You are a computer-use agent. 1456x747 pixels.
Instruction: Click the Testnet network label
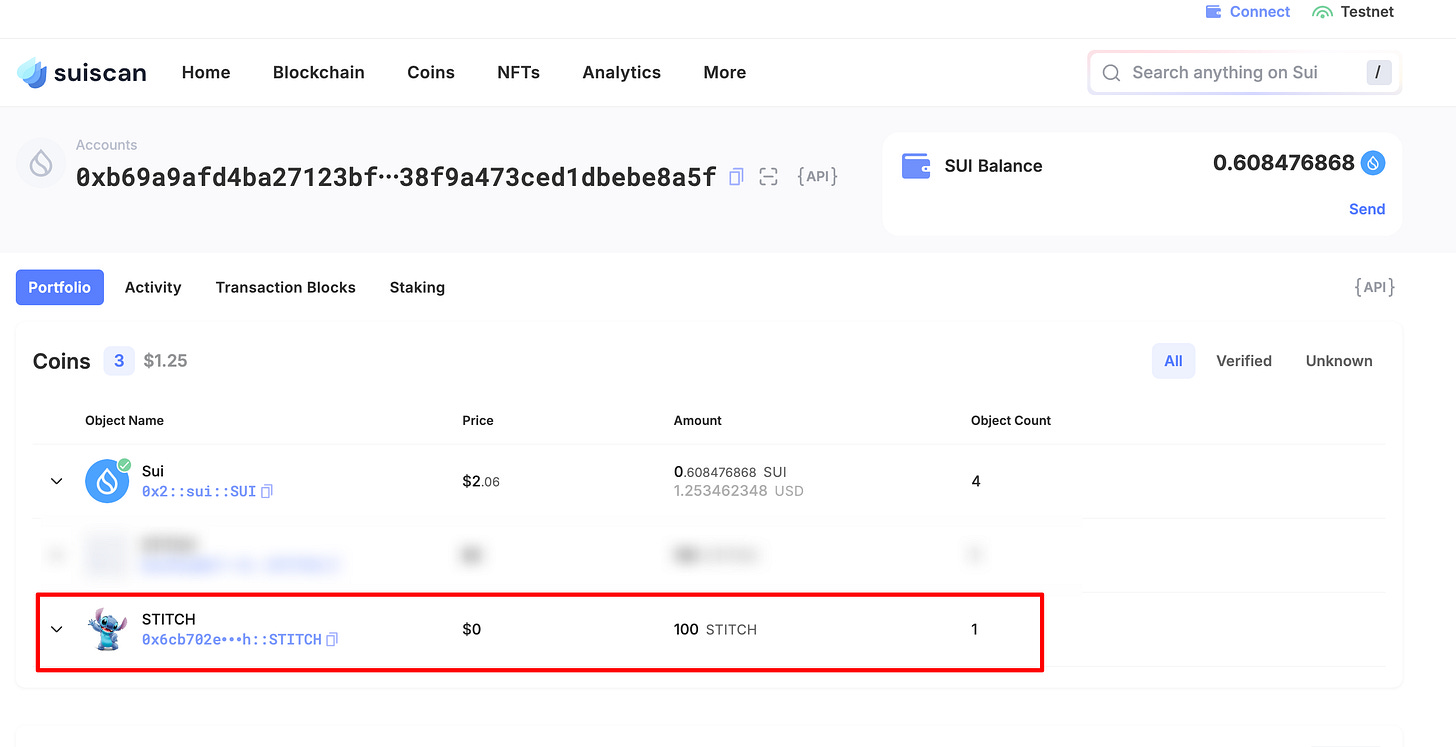pos(1367,12)
